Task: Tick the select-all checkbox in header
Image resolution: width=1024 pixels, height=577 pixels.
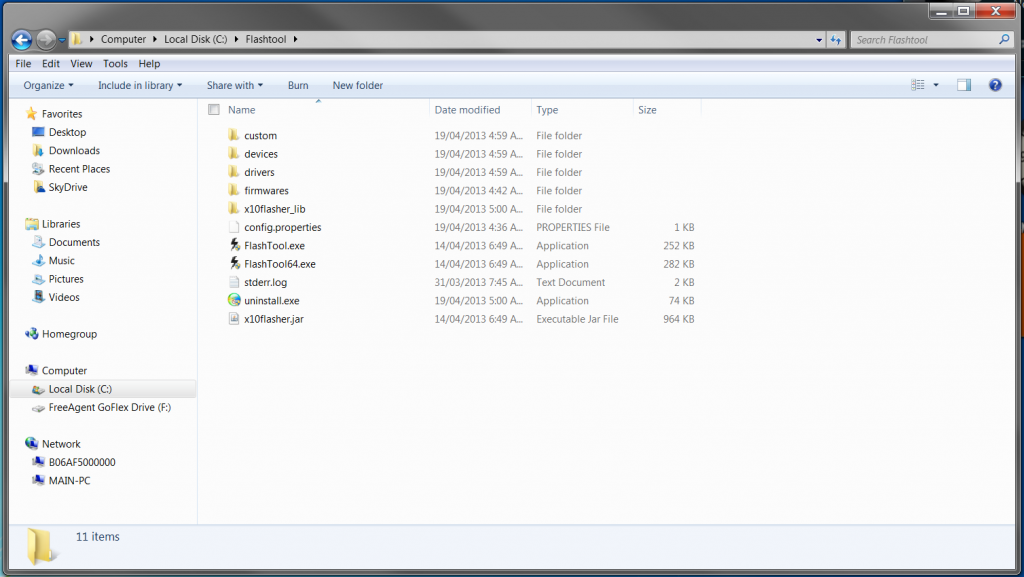Action: [x=214, y=109]
